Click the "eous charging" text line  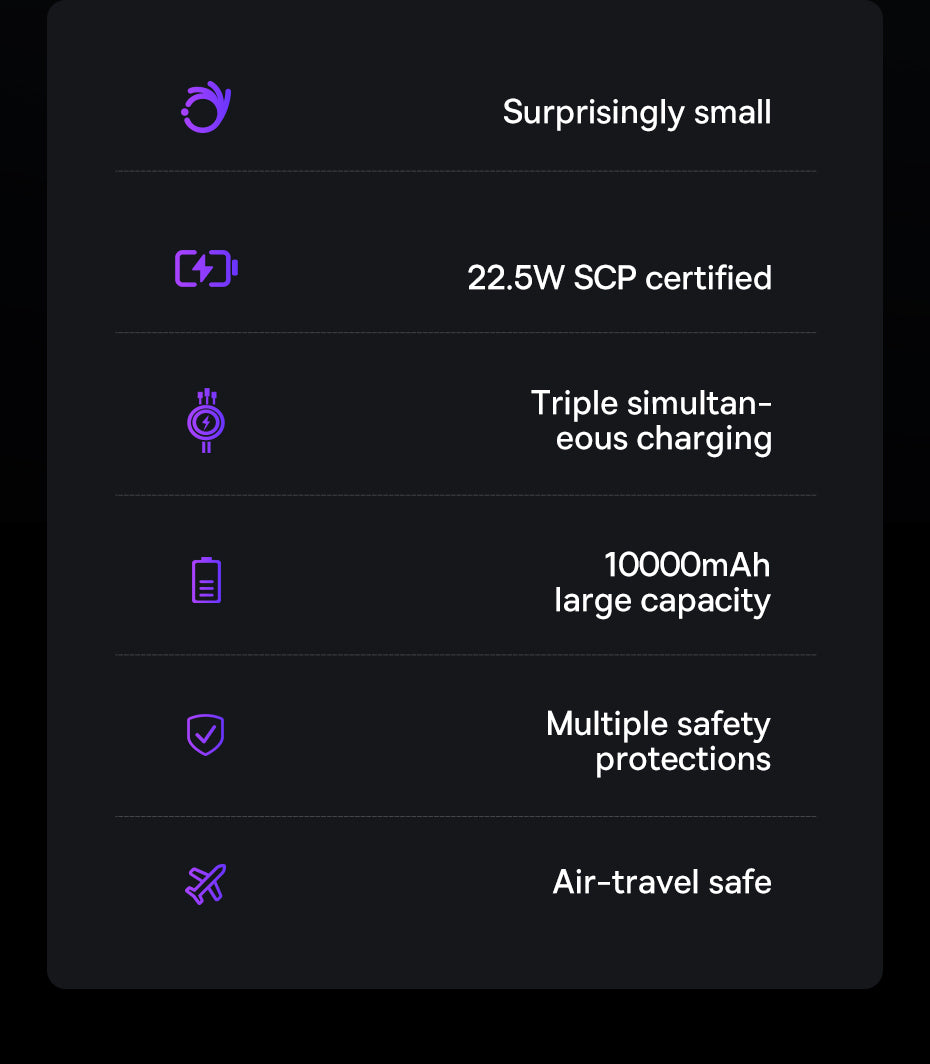(x=663, y=439)
